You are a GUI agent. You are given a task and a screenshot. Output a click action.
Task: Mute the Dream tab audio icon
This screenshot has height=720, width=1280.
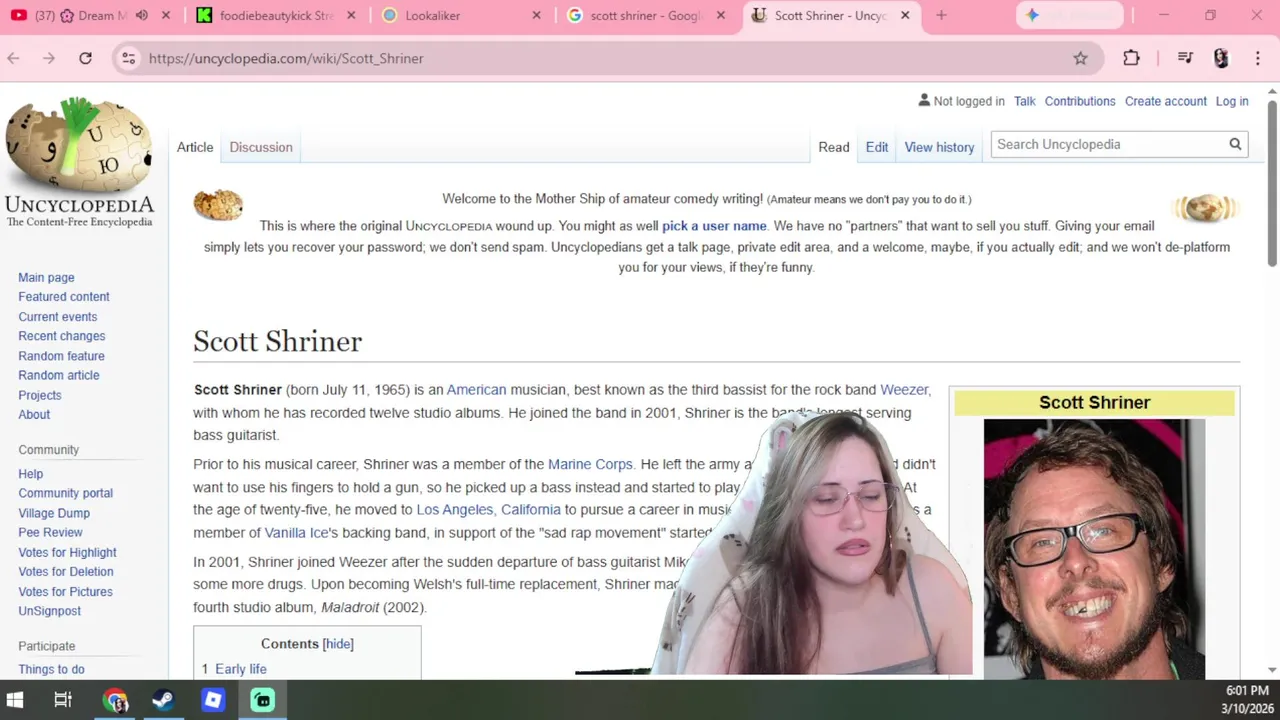[141, 15]
